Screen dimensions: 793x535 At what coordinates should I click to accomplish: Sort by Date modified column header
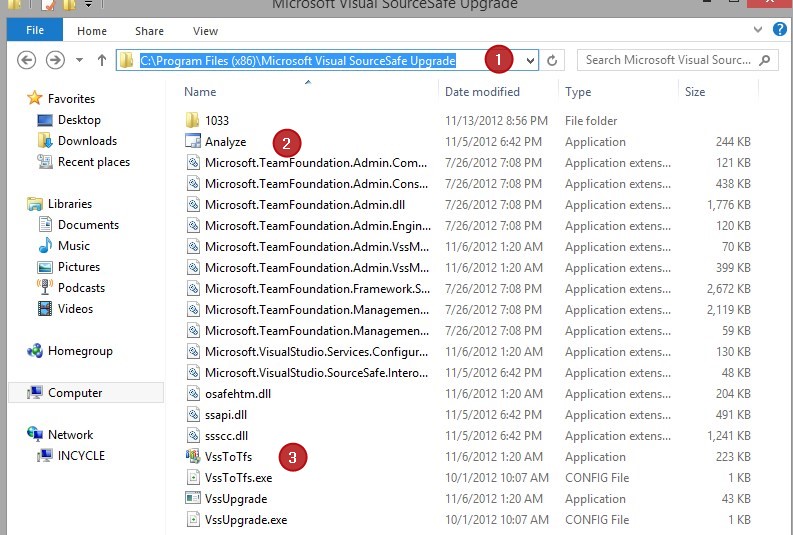(482, 92)
